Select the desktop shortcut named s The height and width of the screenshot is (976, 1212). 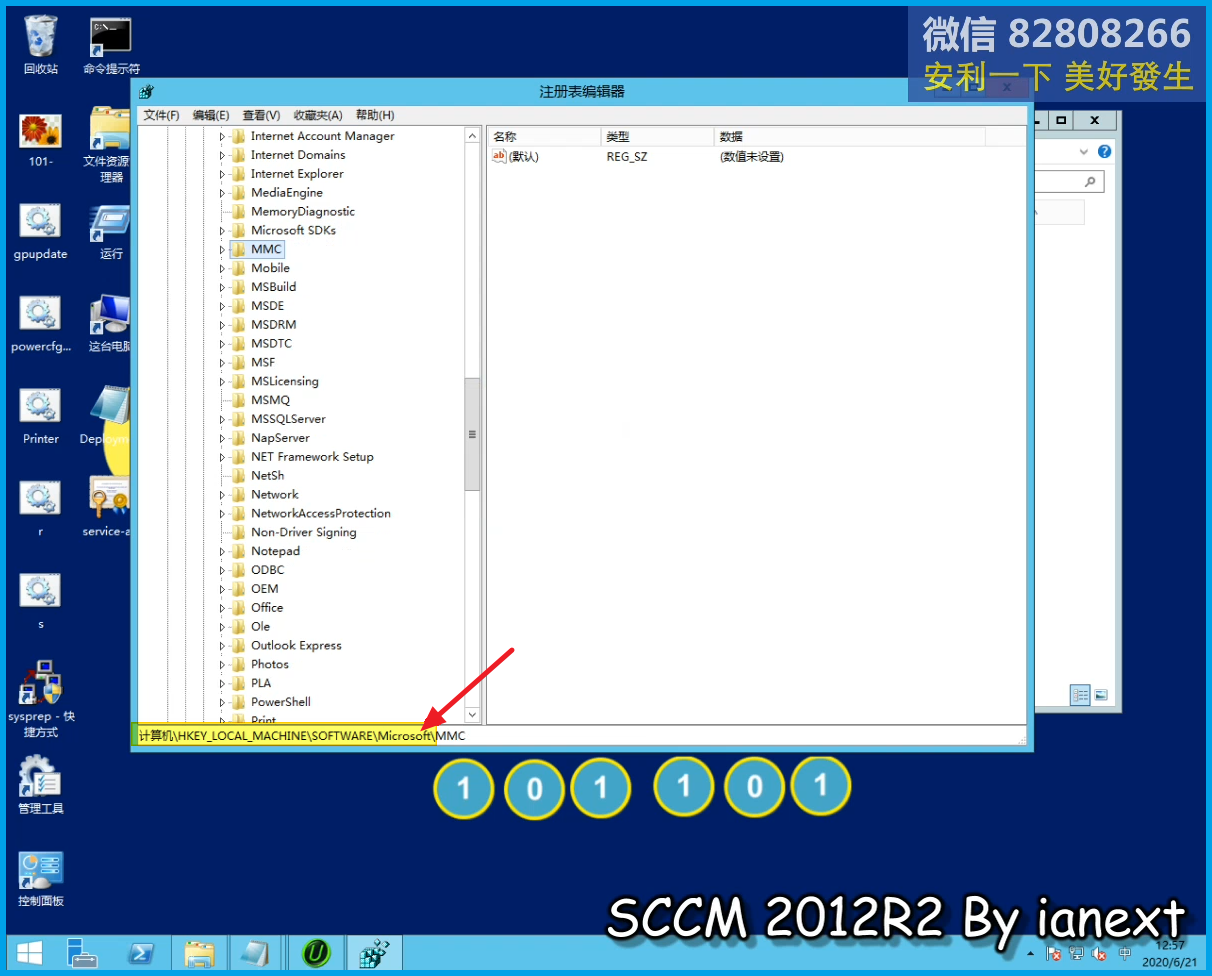(x=41, y=601)
